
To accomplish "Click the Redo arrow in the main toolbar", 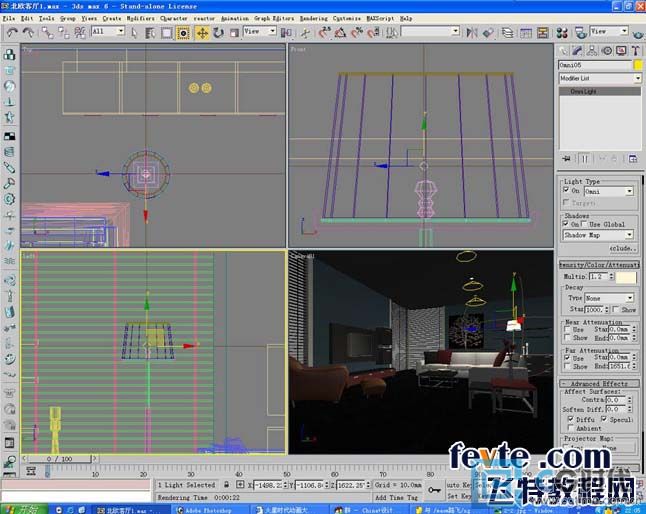I will point(28,33).
